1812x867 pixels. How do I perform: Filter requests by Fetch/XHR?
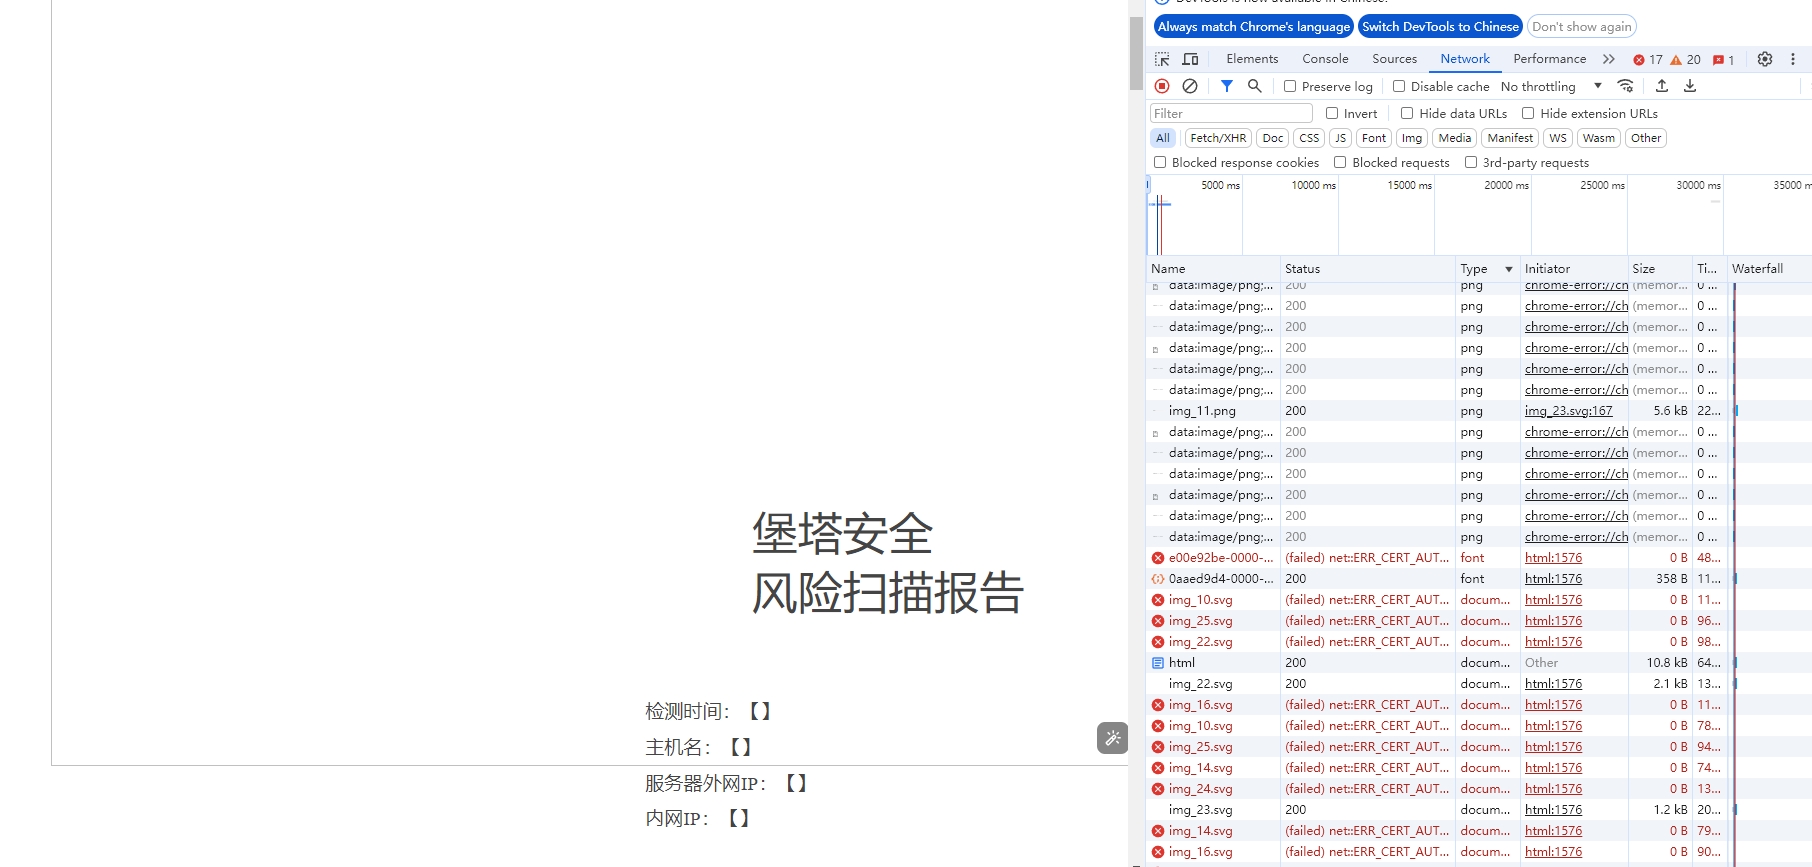point(1218,138)
